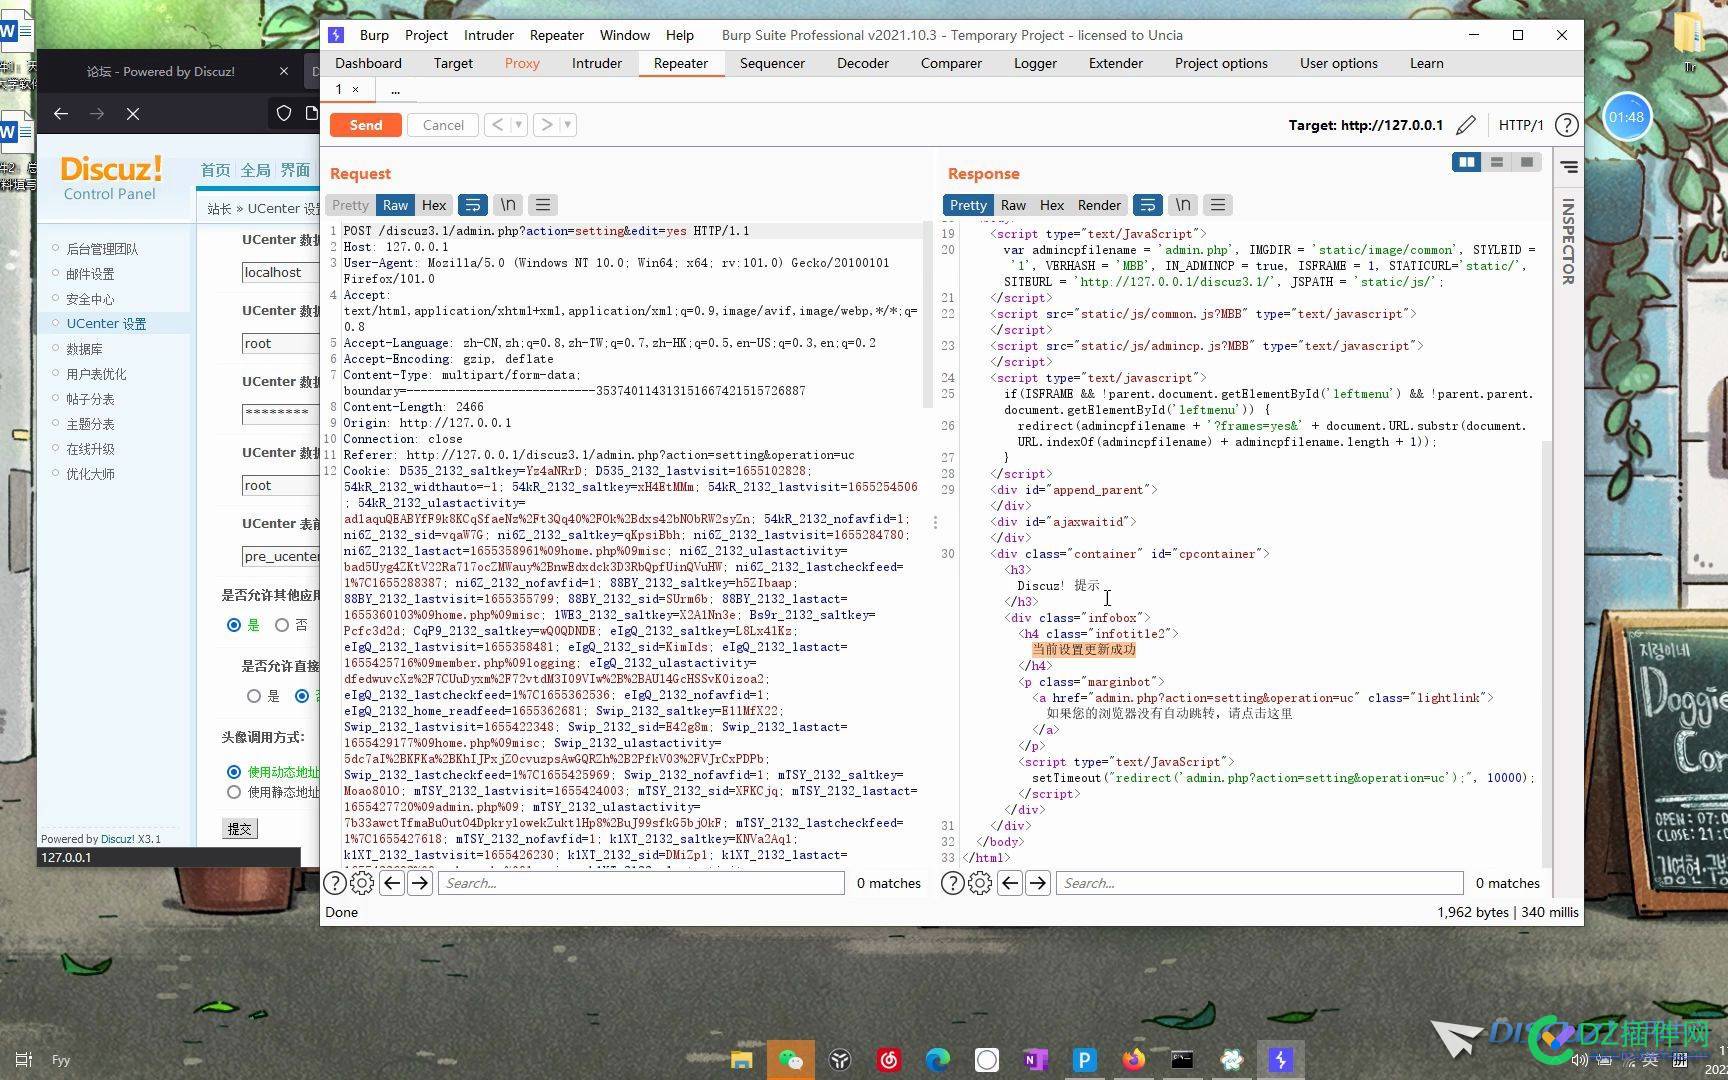The image size is (1728, 1080).
Task: Open the Burp menu
Action: pyautogui.click(x=374, y=35)
